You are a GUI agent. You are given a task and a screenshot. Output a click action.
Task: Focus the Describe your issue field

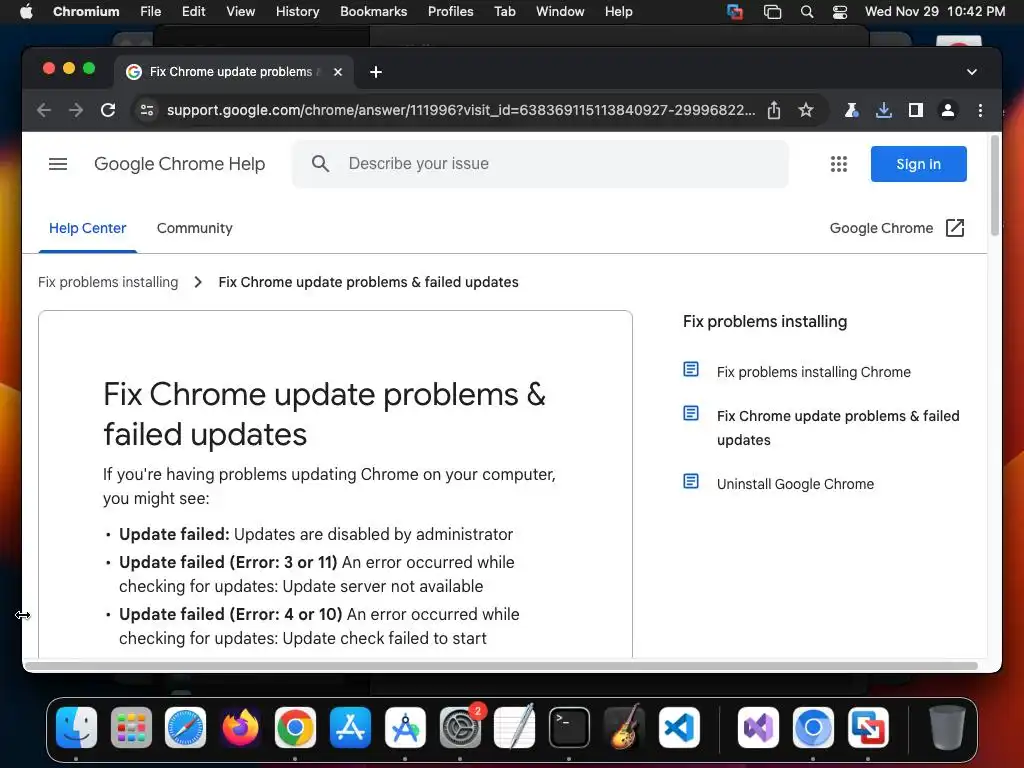pyautogui.click(x=540, y=164)
